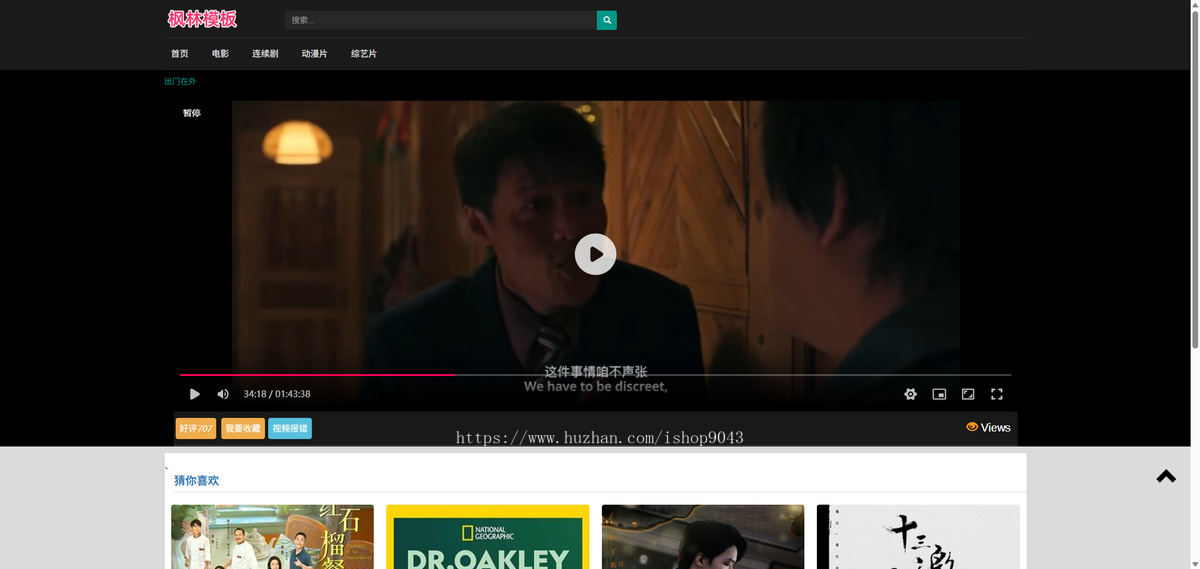
Task: Click the back-to-top arrow
Action: tap(1166, 476)
